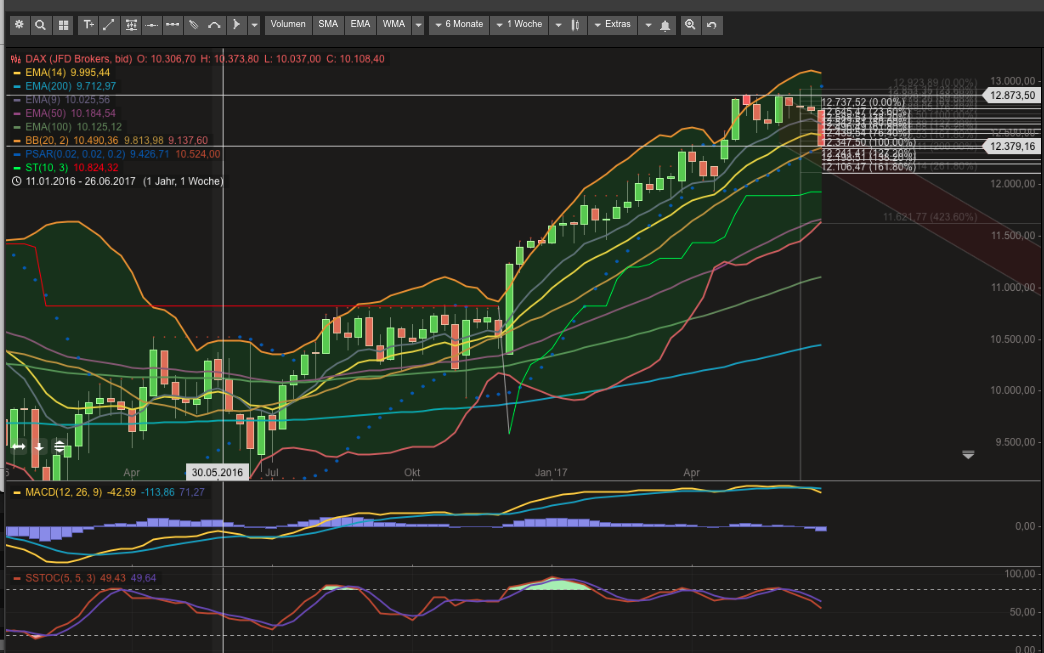Open the 1 Woche interval dropdown
The width and height of the screenshot is (1044, 653).
(520, 25)
